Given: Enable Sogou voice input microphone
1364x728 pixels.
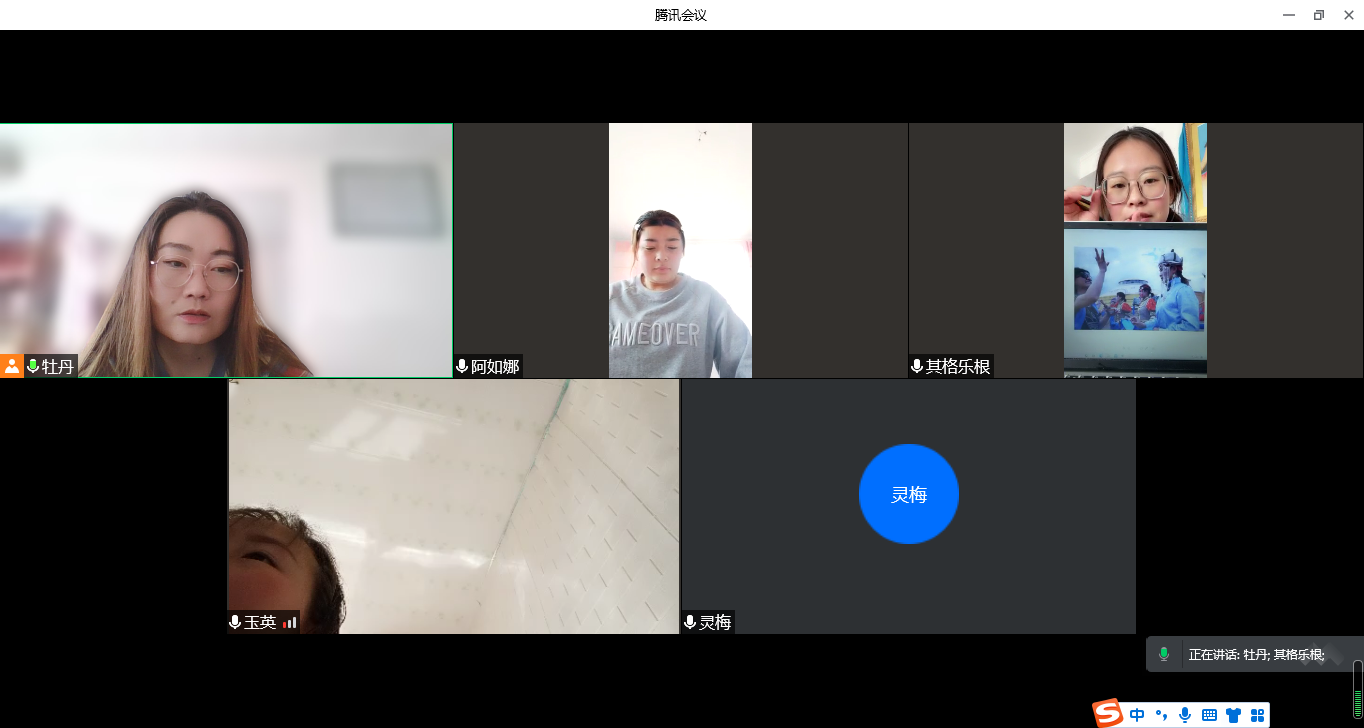Looking at the screenshot, I should click(x=1185, y=715).
